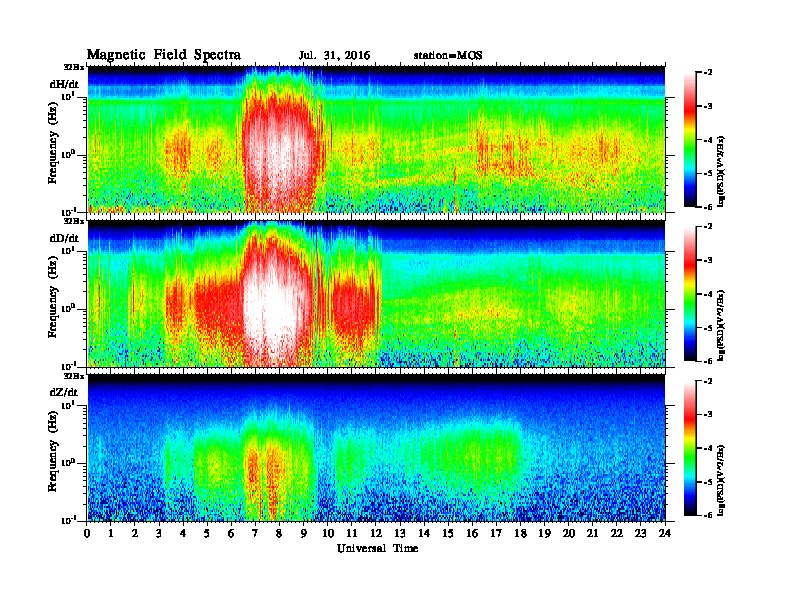This screenshot has width=792, height=612.
Task: Click the color bar beside the dH/dt panel
Action: coord(690,139)
